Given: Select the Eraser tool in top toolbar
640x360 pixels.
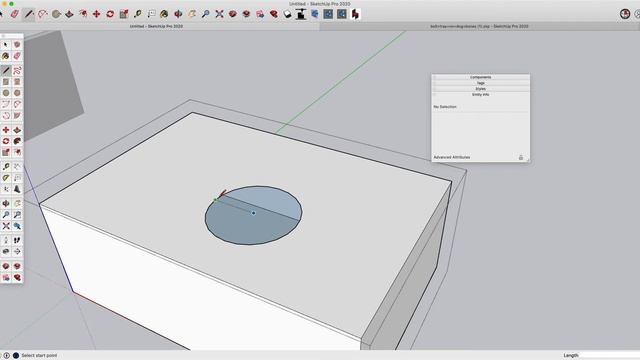Looking at the screenshot, I should click(15, 14).
